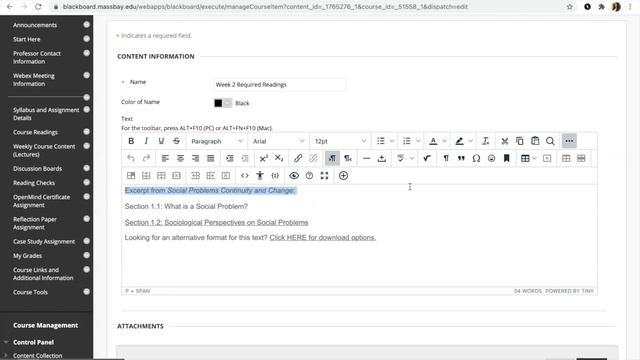Click HERE for download options link
640x360 pixels.
pos(322,238)
